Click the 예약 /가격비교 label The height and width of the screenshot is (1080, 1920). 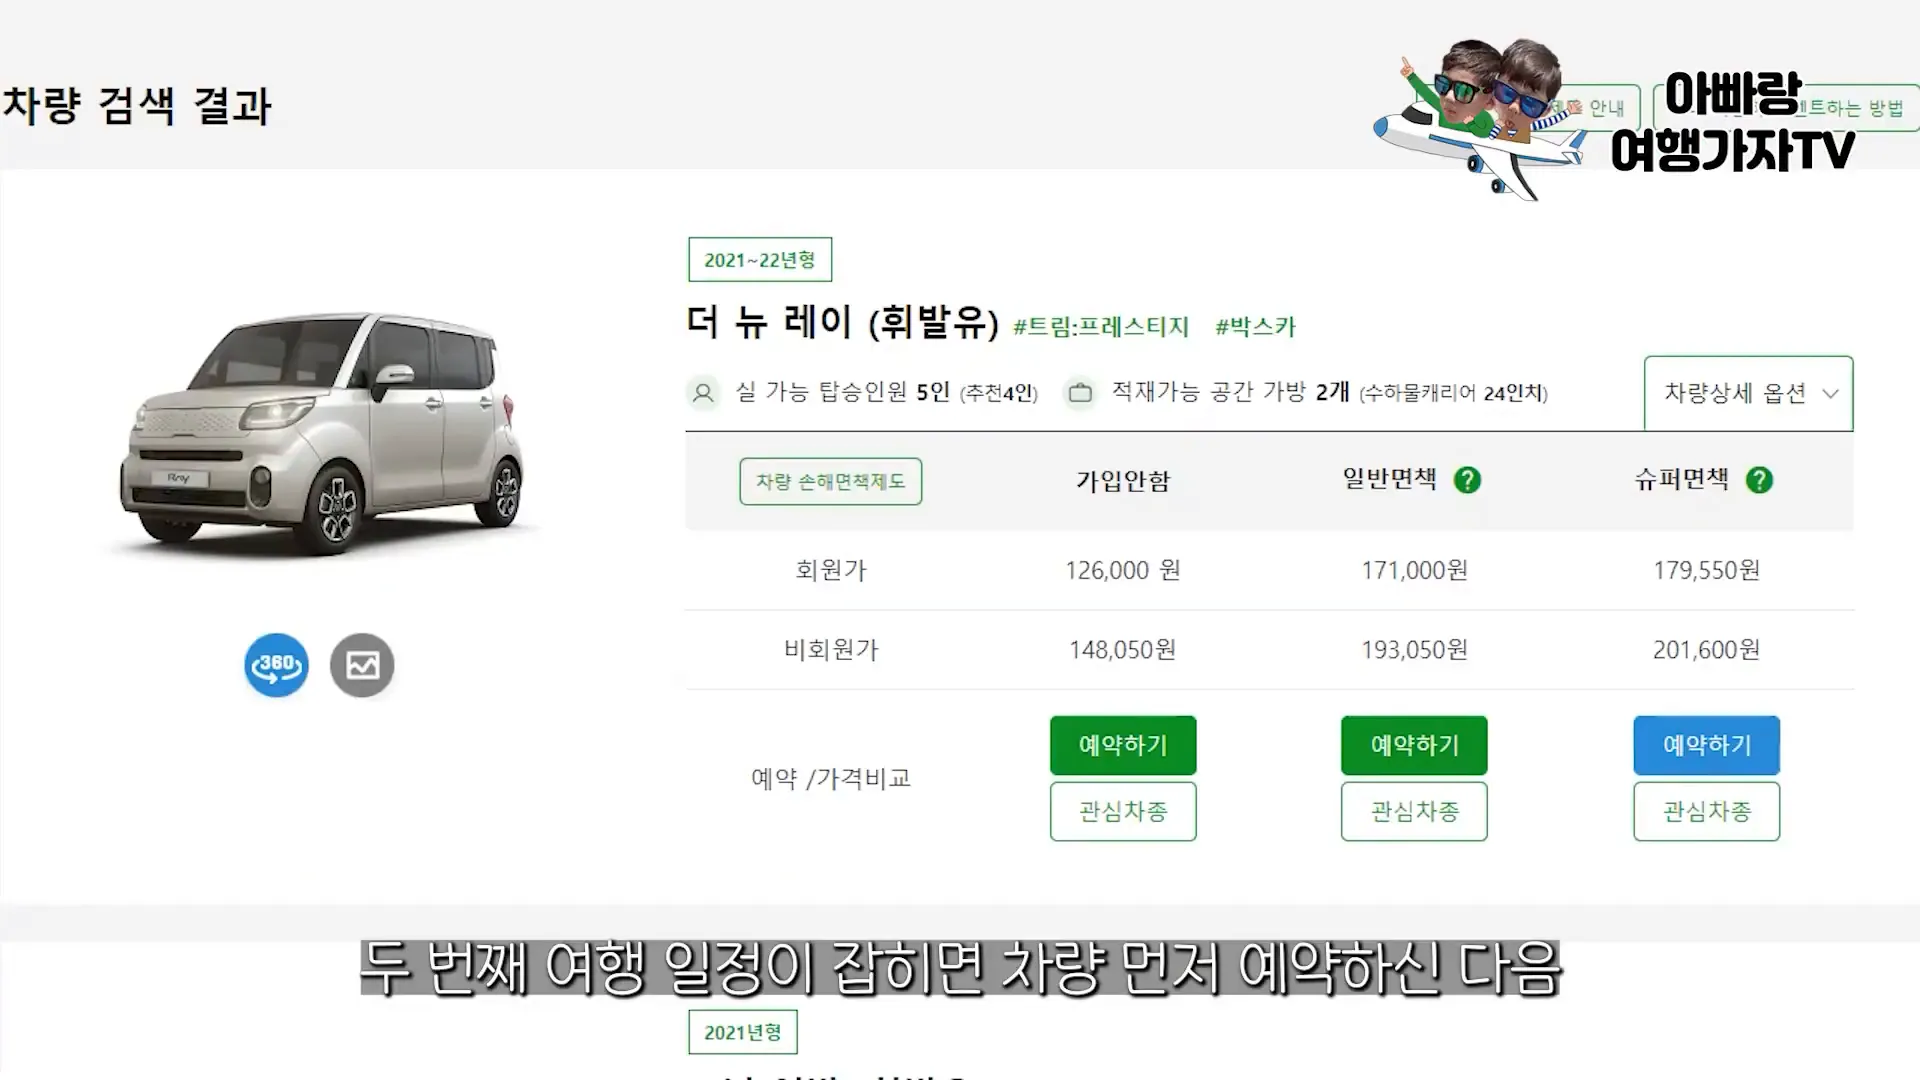(x=831, y=778)
